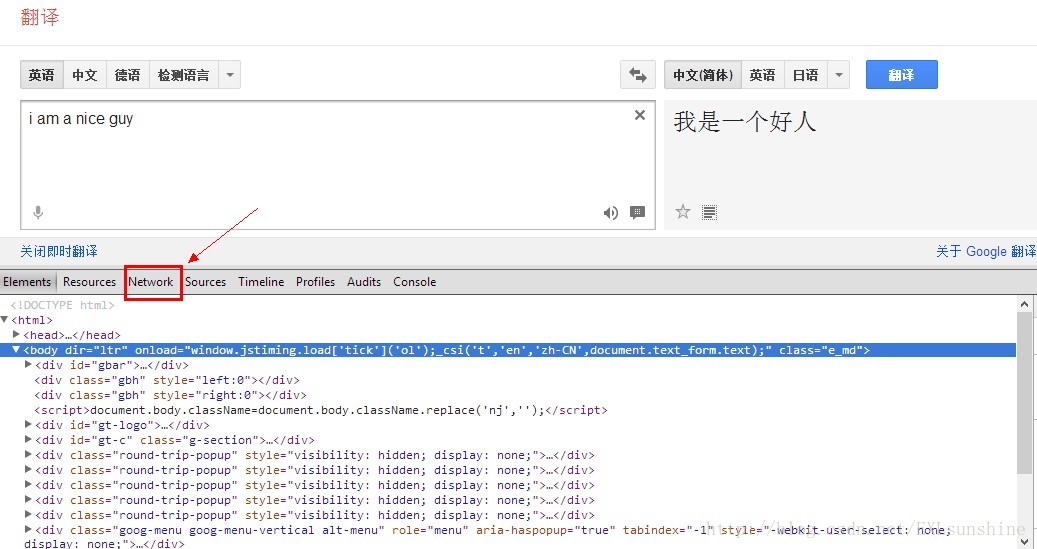
Task: Switch to the Audits tab
Action: click(364, 282)
